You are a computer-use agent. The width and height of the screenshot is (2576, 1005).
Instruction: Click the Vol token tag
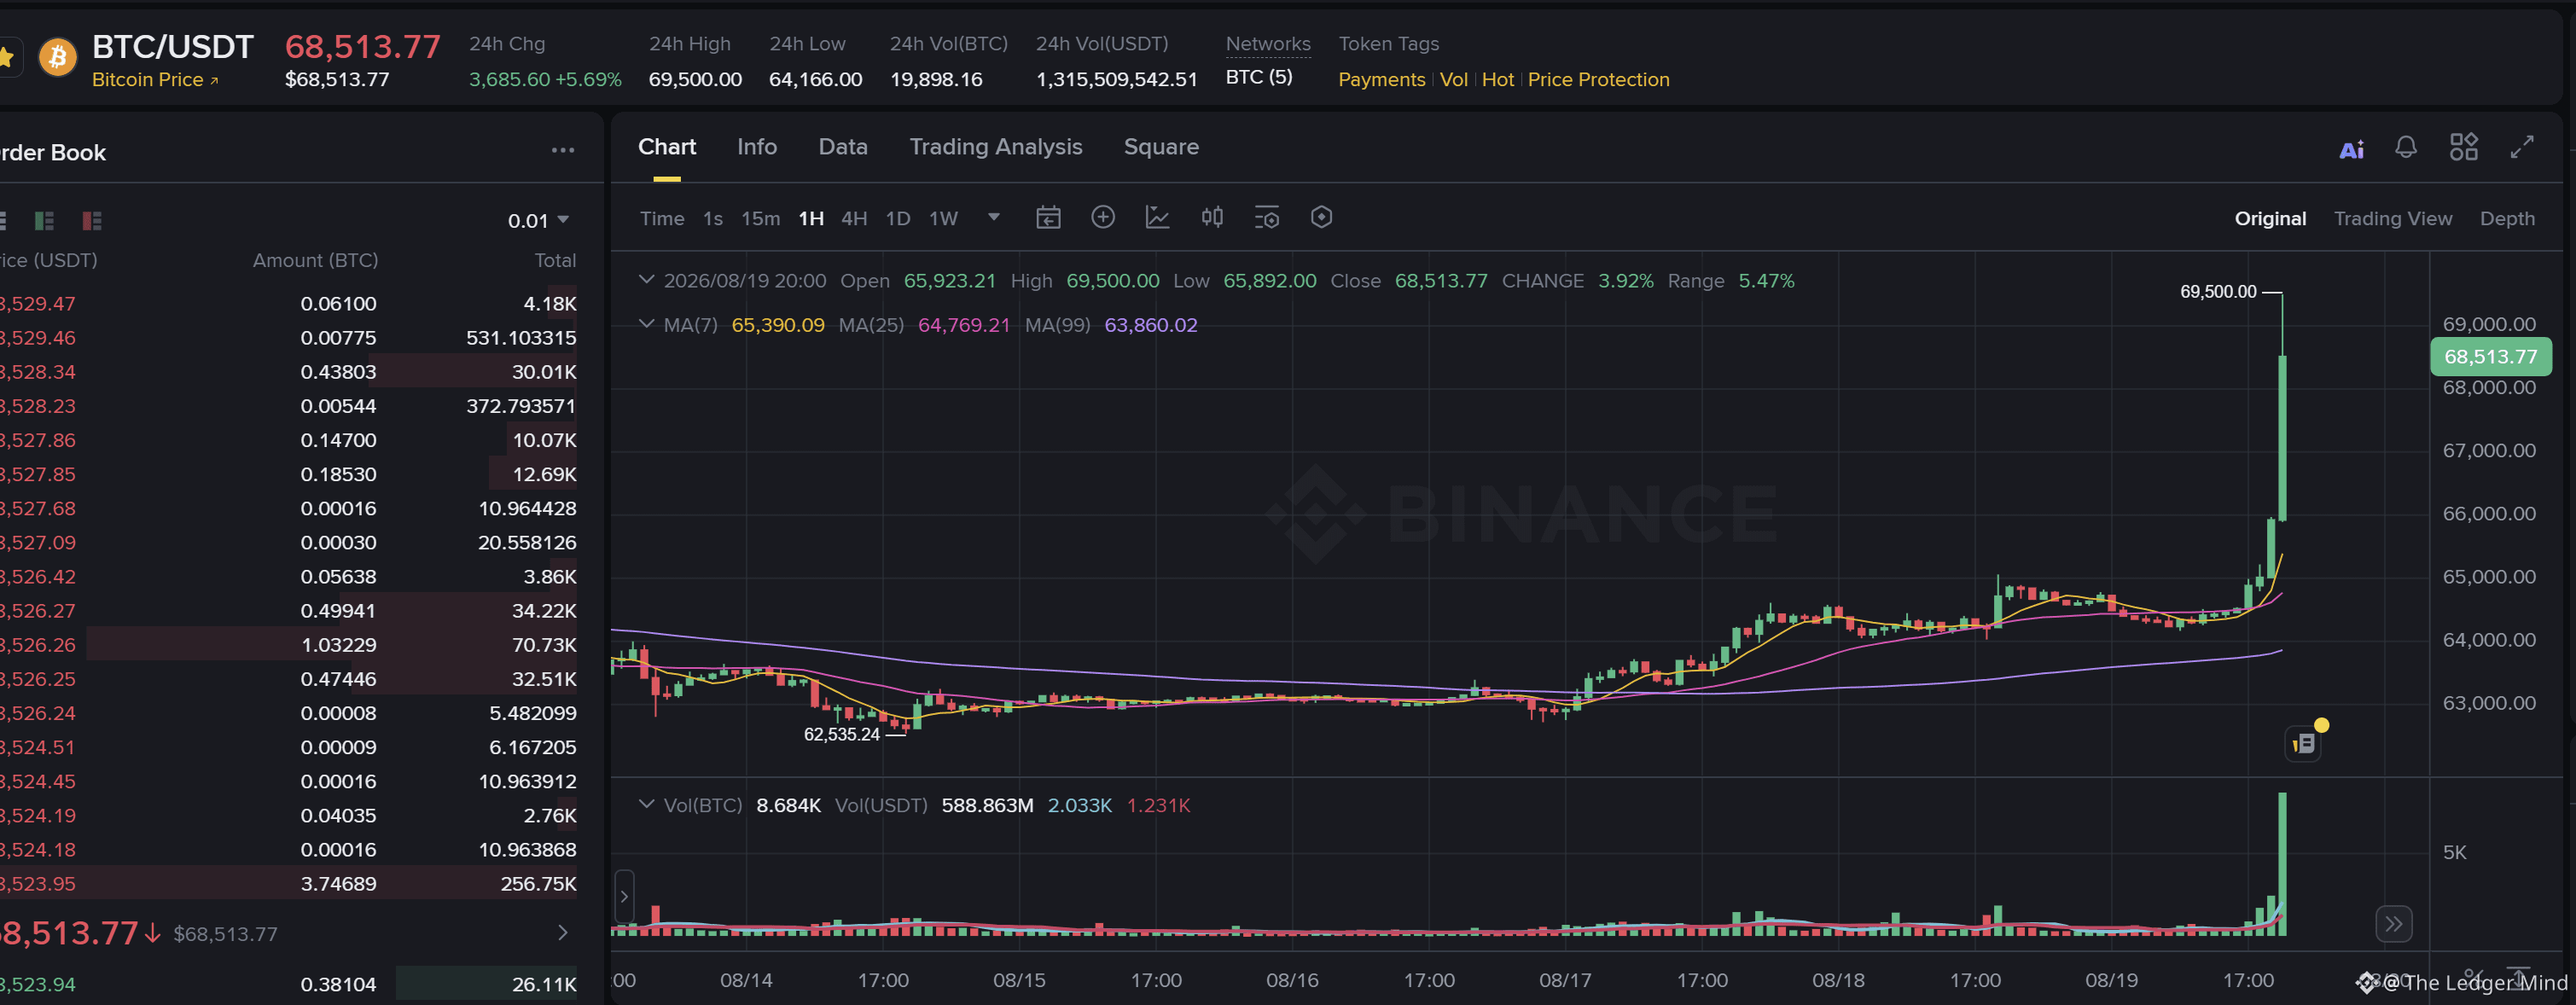coord(1453,79)
